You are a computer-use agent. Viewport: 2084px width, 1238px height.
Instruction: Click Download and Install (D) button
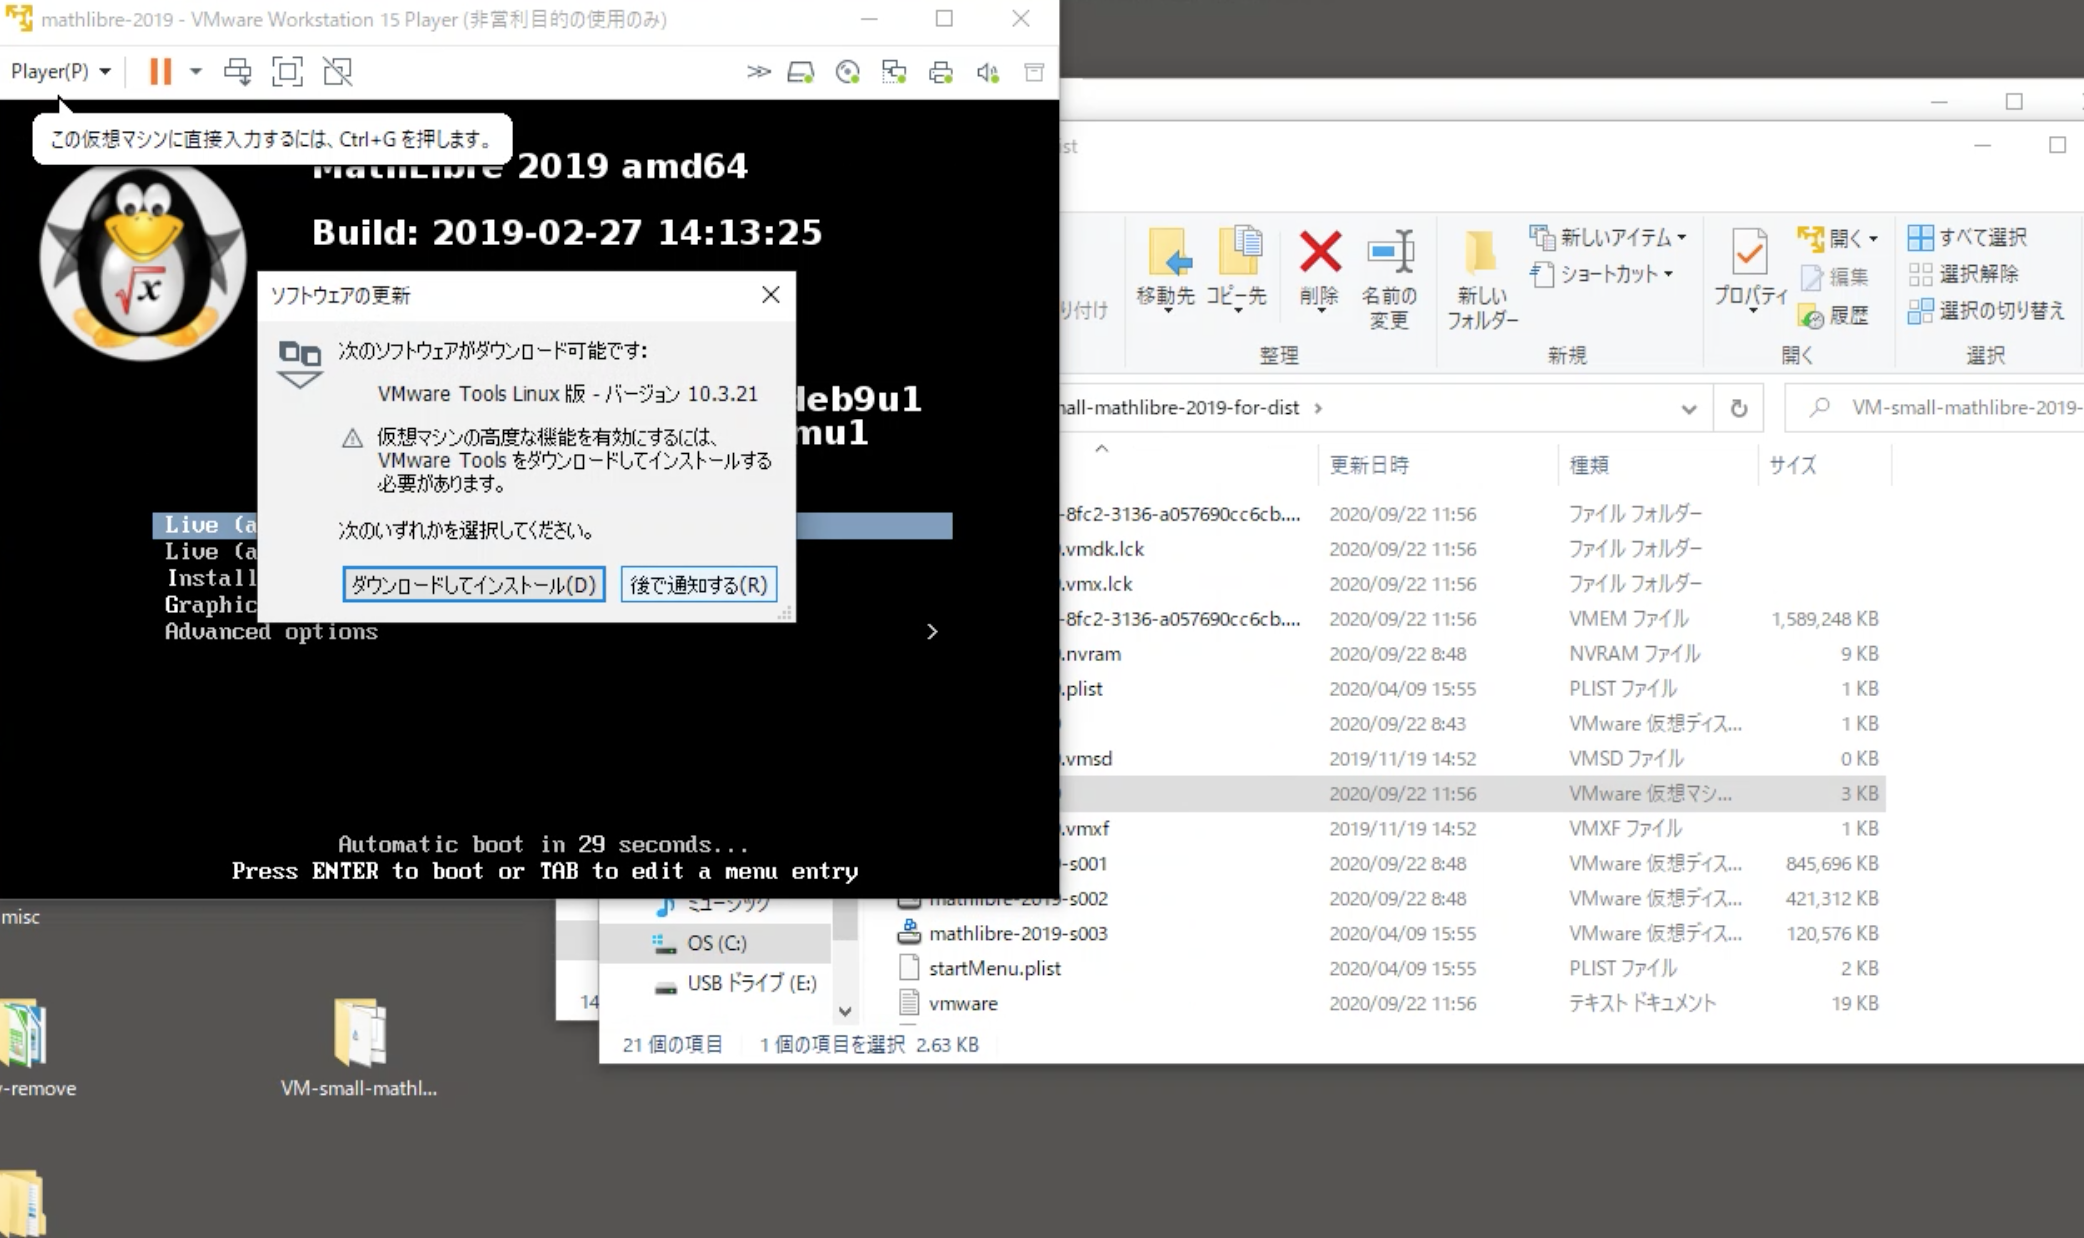point(473,585)
